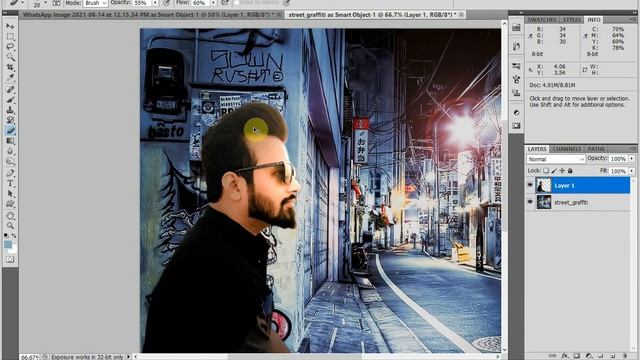The width and height of the screenshot is (640, 360).
Task: Select the Move tool
Action: (10, 26)
